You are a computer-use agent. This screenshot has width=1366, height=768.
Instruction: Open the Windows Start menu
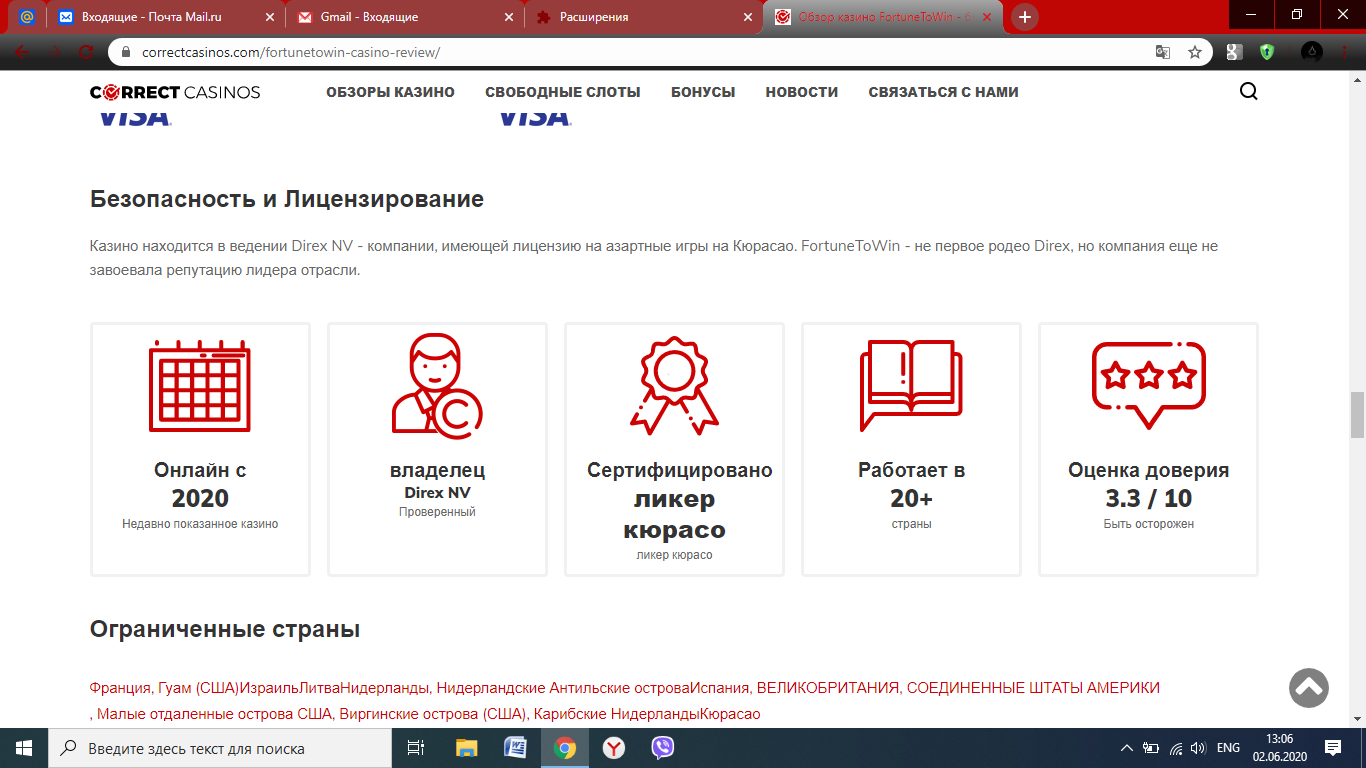tap(23, 748)
